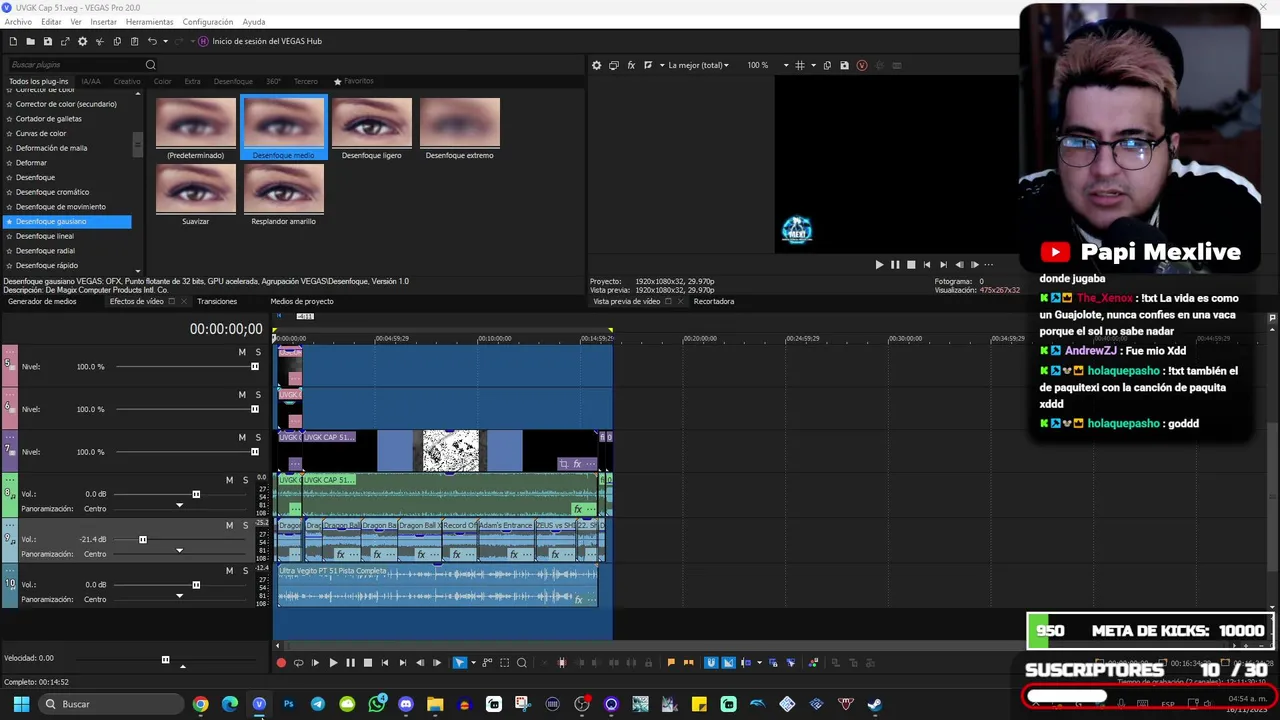Screen dimensions: 1280x720
Task: Create a new project from the toolbar
Action: (13, 41)
